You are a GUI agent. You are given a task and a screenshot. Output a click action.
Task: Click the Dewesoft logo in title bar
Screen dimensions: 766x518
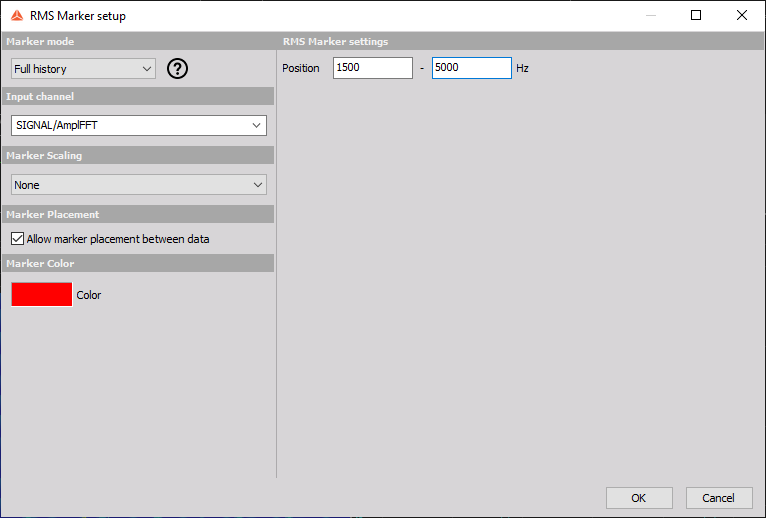click(x=17, y=16)
